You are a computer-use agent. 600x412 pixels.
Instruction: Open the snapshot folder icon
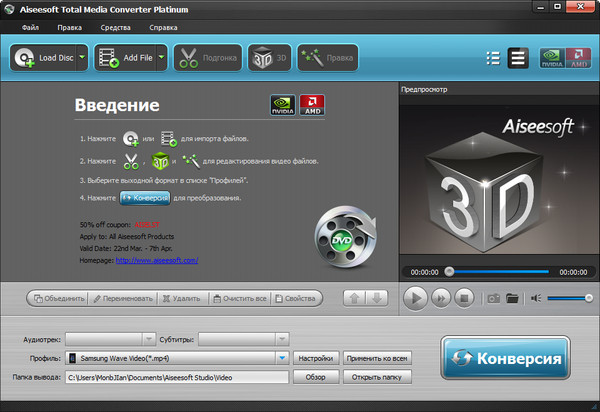(x=512, y=298)
